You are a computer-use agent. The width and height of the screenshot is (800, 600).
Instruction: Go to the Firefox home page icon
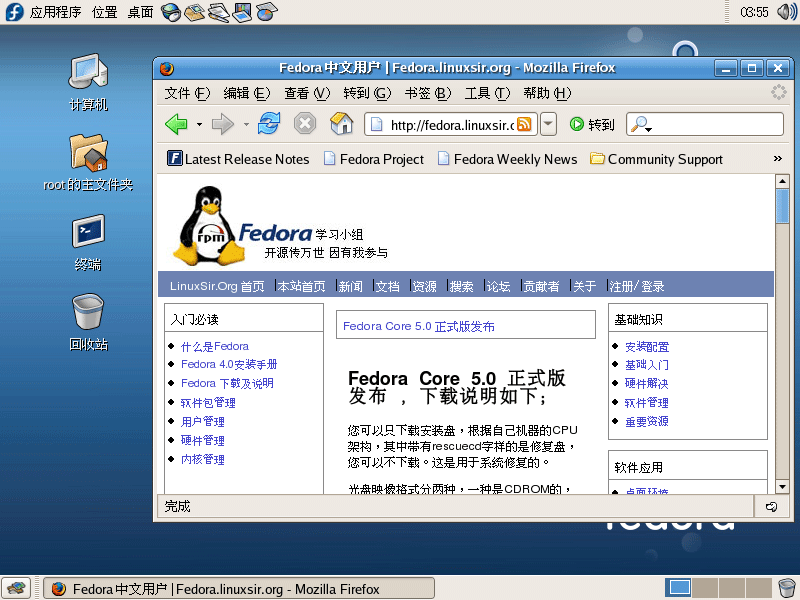click(x=341, y=123)
